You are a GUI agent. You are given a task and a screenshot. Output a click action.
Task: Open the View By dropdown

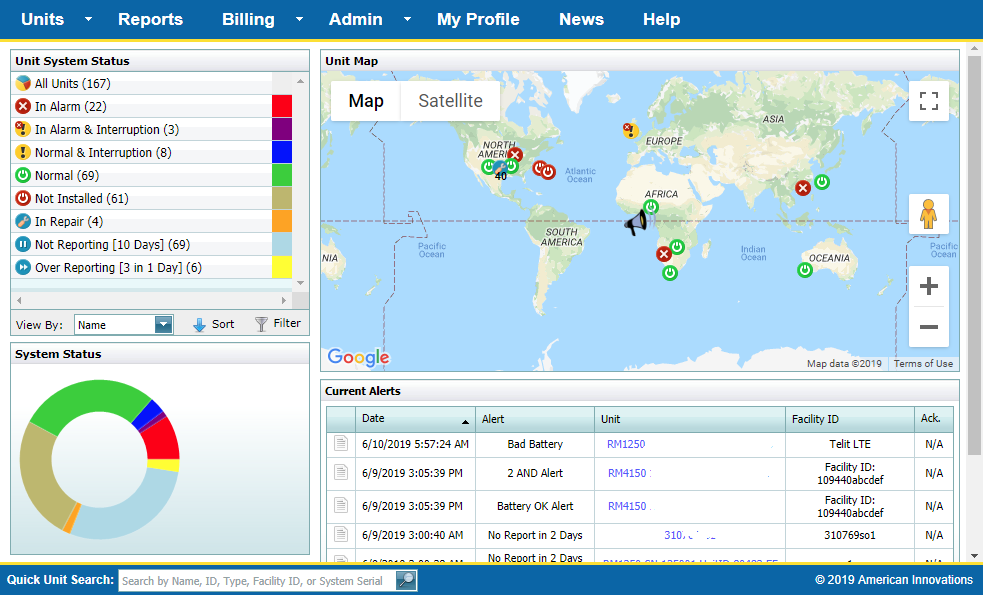(x=124, y=325)
